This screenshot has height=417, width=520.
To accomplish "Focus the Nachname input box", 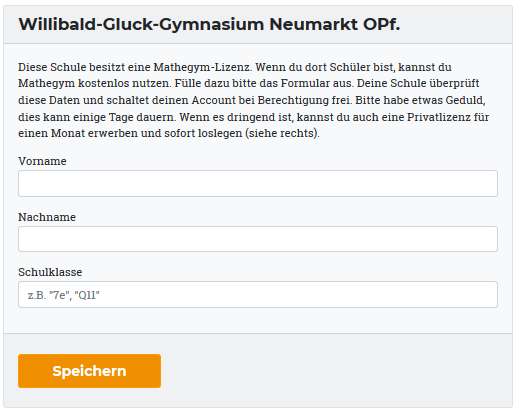I will 258,239.
